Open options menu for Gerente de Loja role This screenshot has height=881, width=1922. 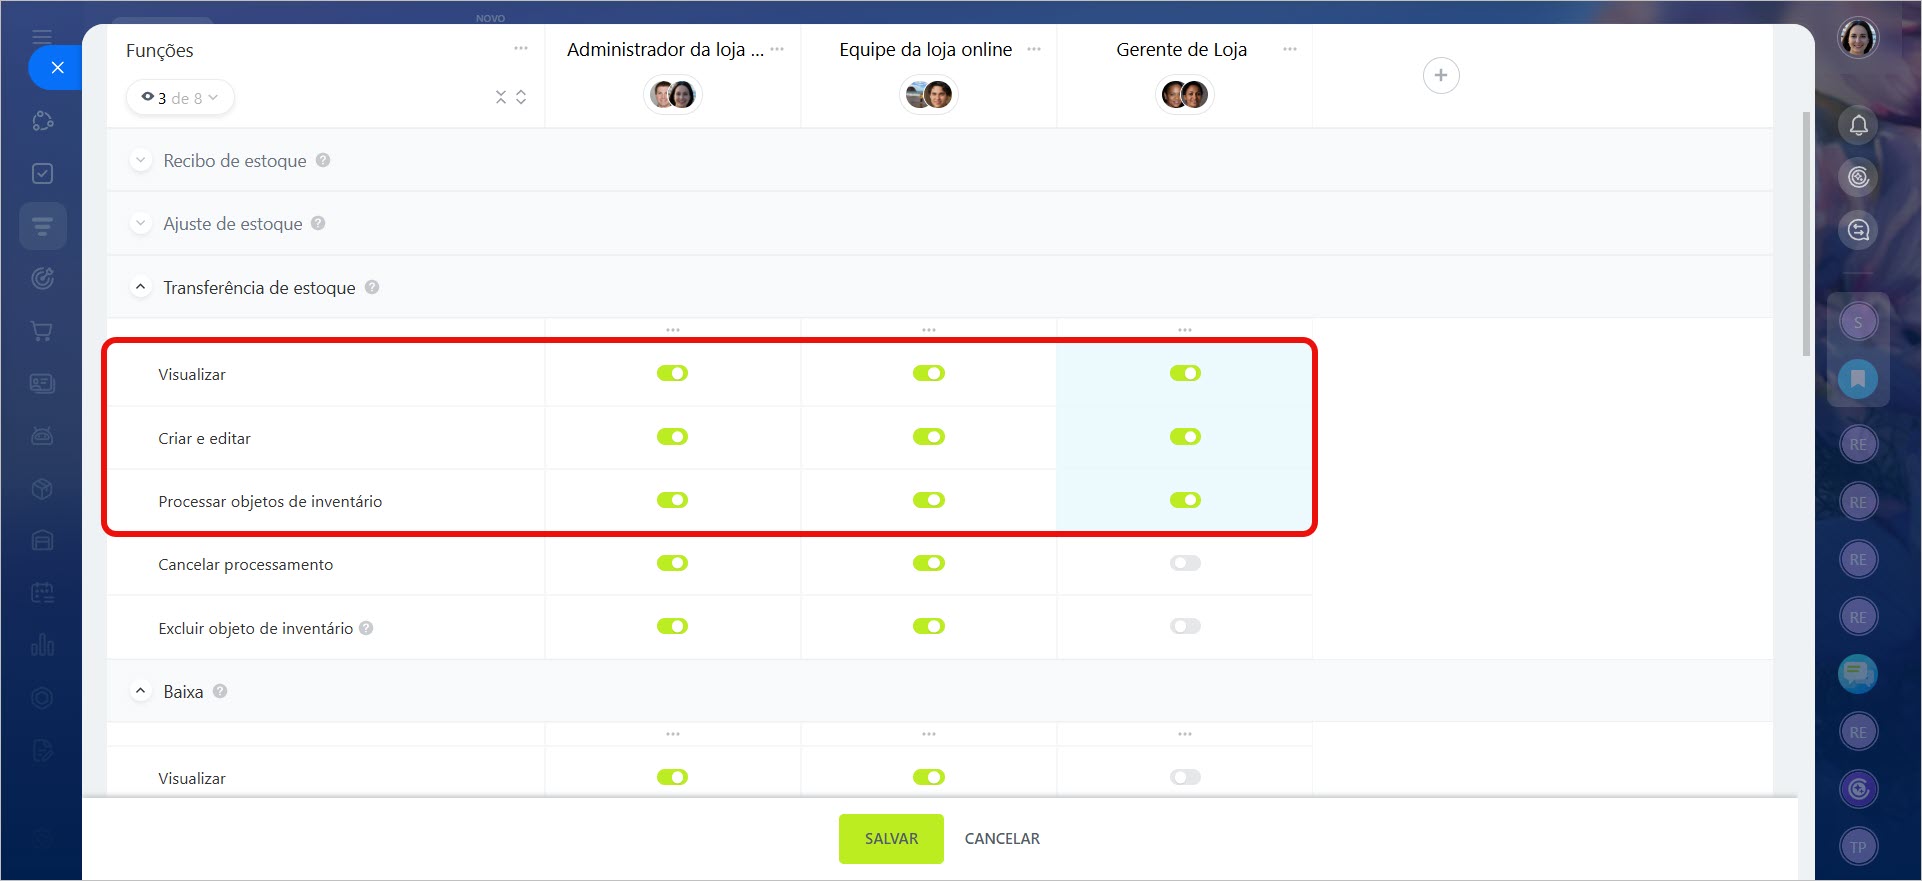1290,49
